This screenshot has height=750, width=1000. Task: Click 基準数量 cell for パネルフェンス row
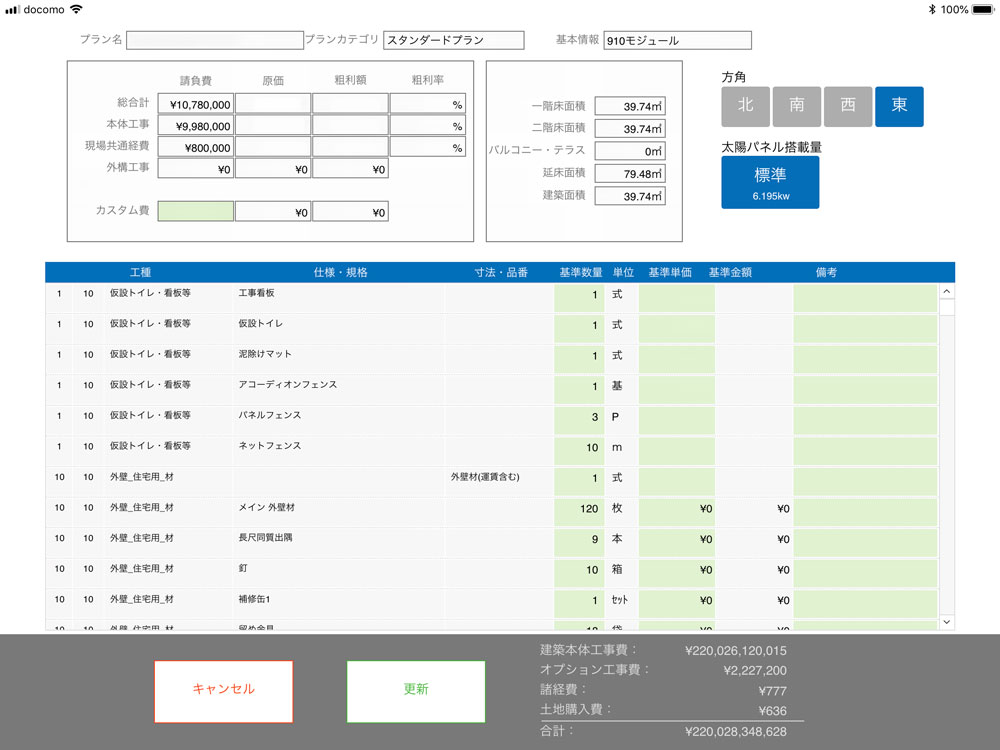click(x=578, y=420)
